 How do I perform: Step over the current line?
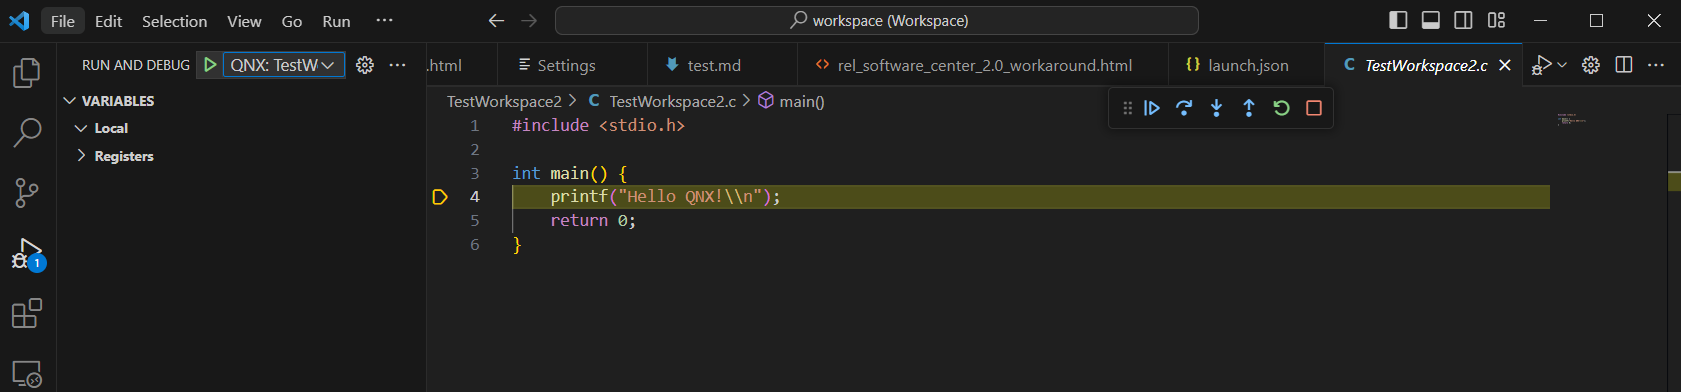(x=1184, y=108)
